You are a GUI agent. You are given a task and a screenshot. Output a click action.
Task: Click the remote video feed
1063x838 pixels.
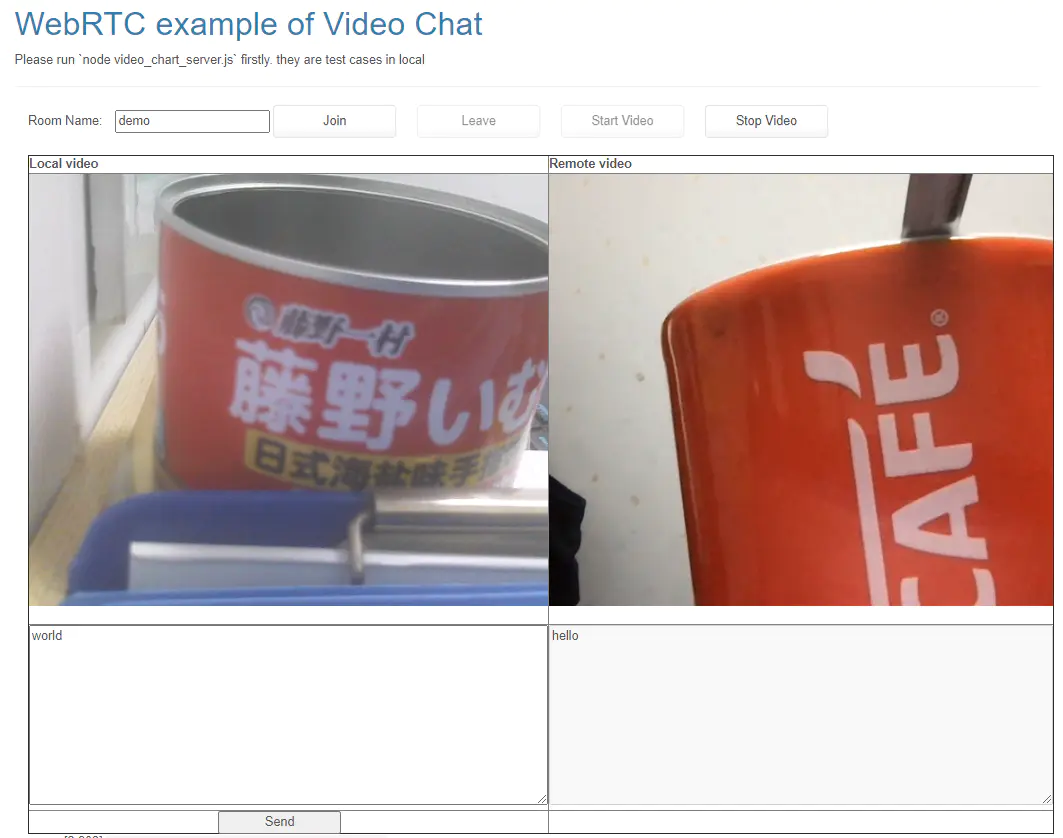801,390
